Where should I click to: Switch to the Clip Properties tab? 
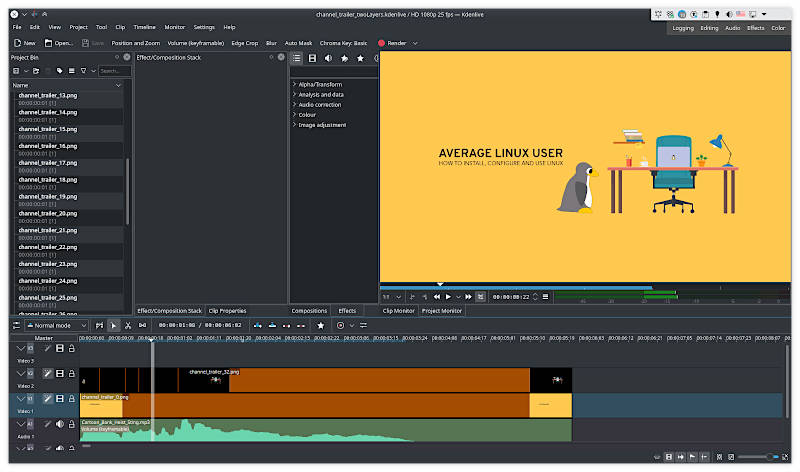(227, 311)
